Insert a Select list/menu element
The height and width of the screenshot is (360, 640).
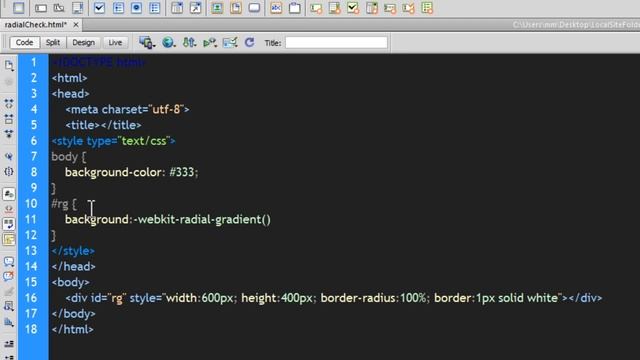[177, 8]
